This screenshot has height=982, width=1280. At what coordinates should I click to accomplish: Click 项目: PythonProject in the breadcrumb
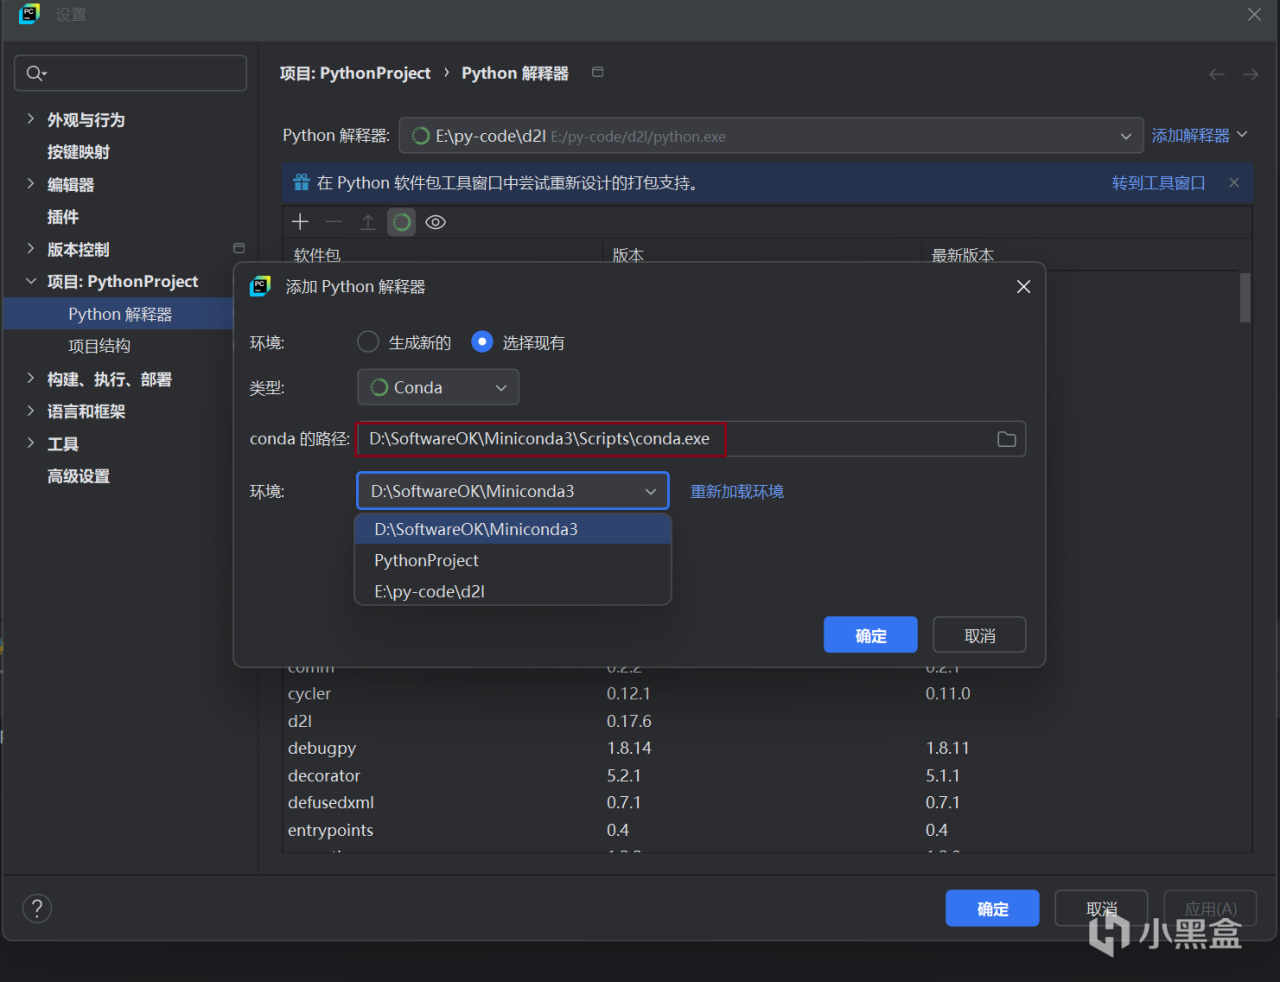[x=355, y=73]
